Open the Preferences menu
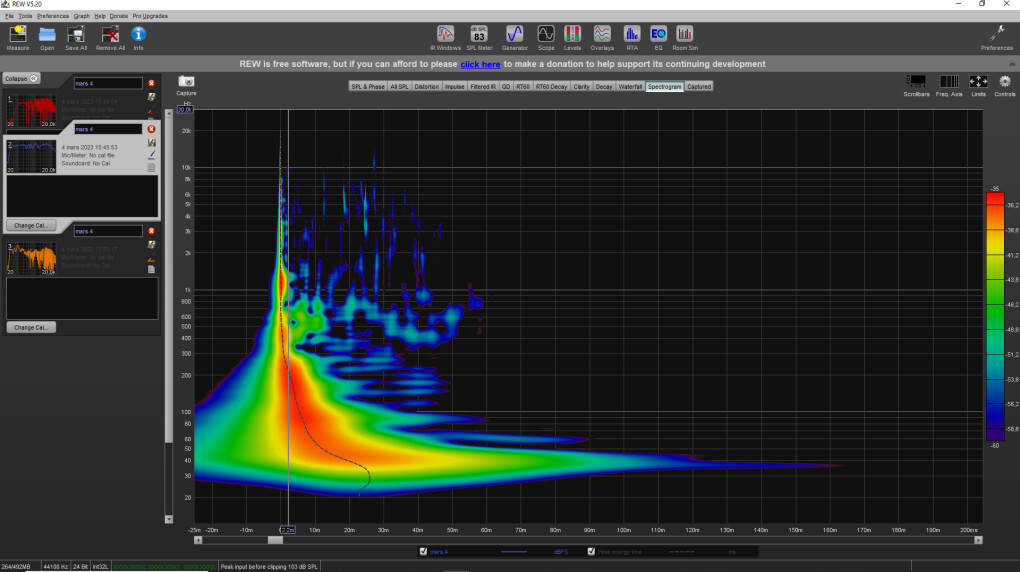1020x572 pixels. (x=53, y=16)
